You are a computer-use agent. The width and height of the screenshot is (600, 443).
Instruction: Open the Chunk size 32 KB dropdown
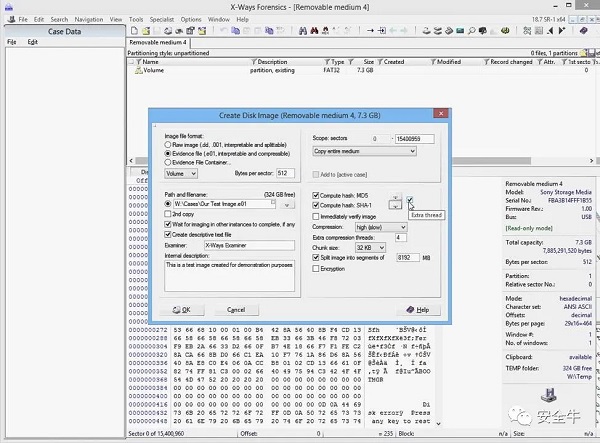(370, 248)
